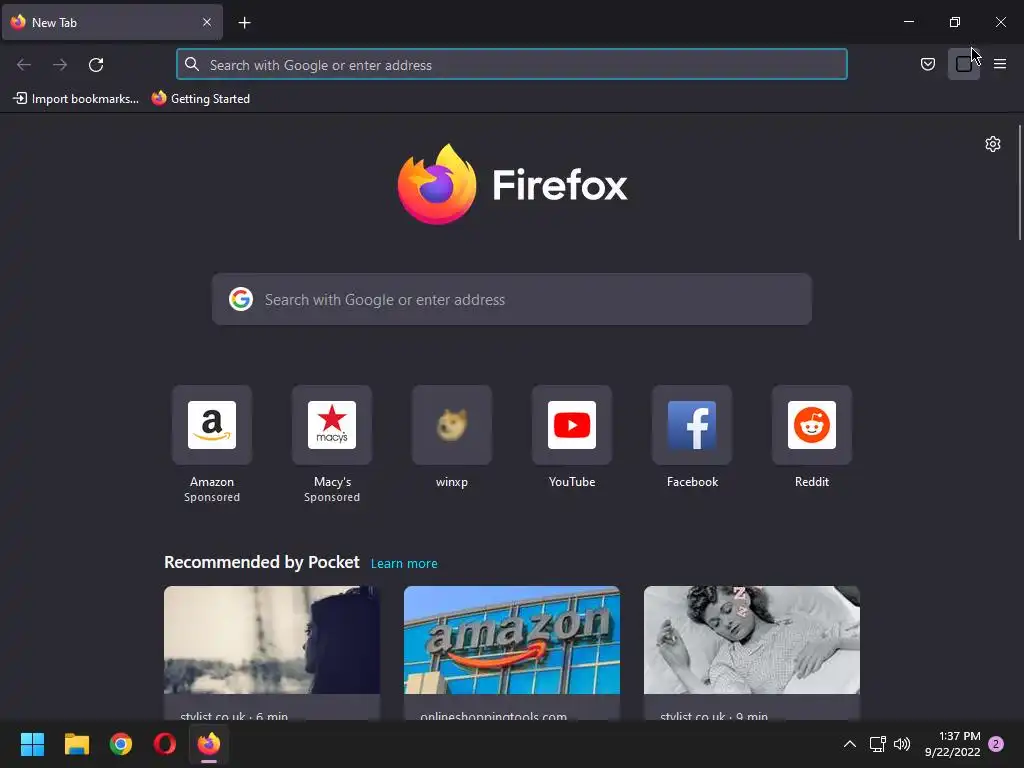Image resolution: width=1024 pixels, height=768 pixels.
Task: Open Import bookmarks from bookmarks toolbar
Action: (x=76, y=99)
